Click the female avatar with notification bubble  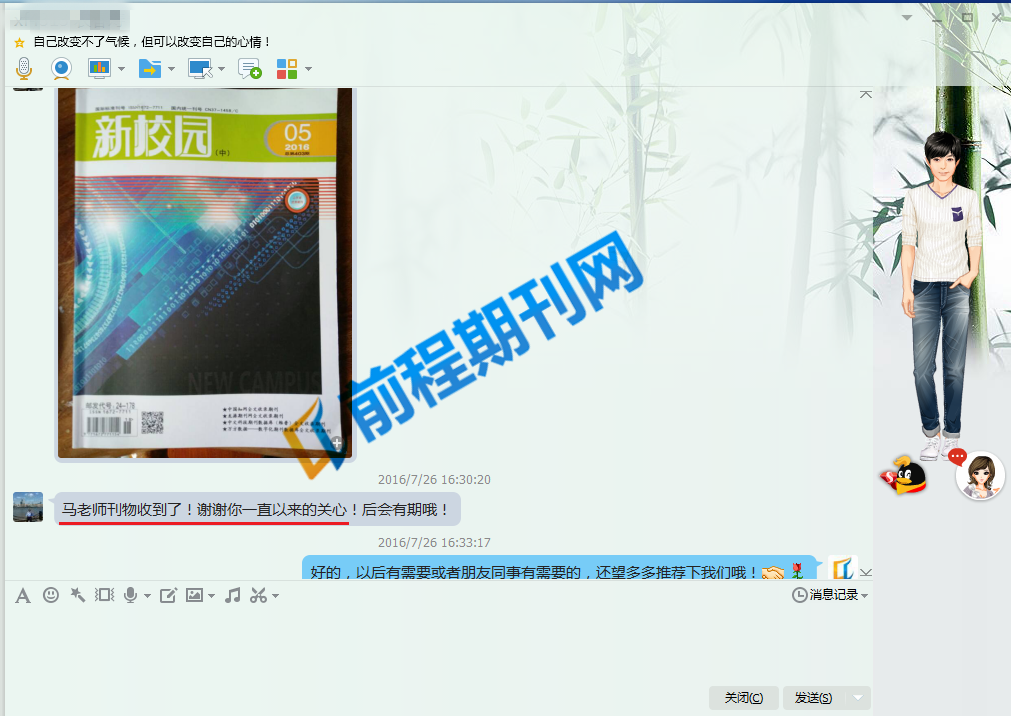[979, 476]
